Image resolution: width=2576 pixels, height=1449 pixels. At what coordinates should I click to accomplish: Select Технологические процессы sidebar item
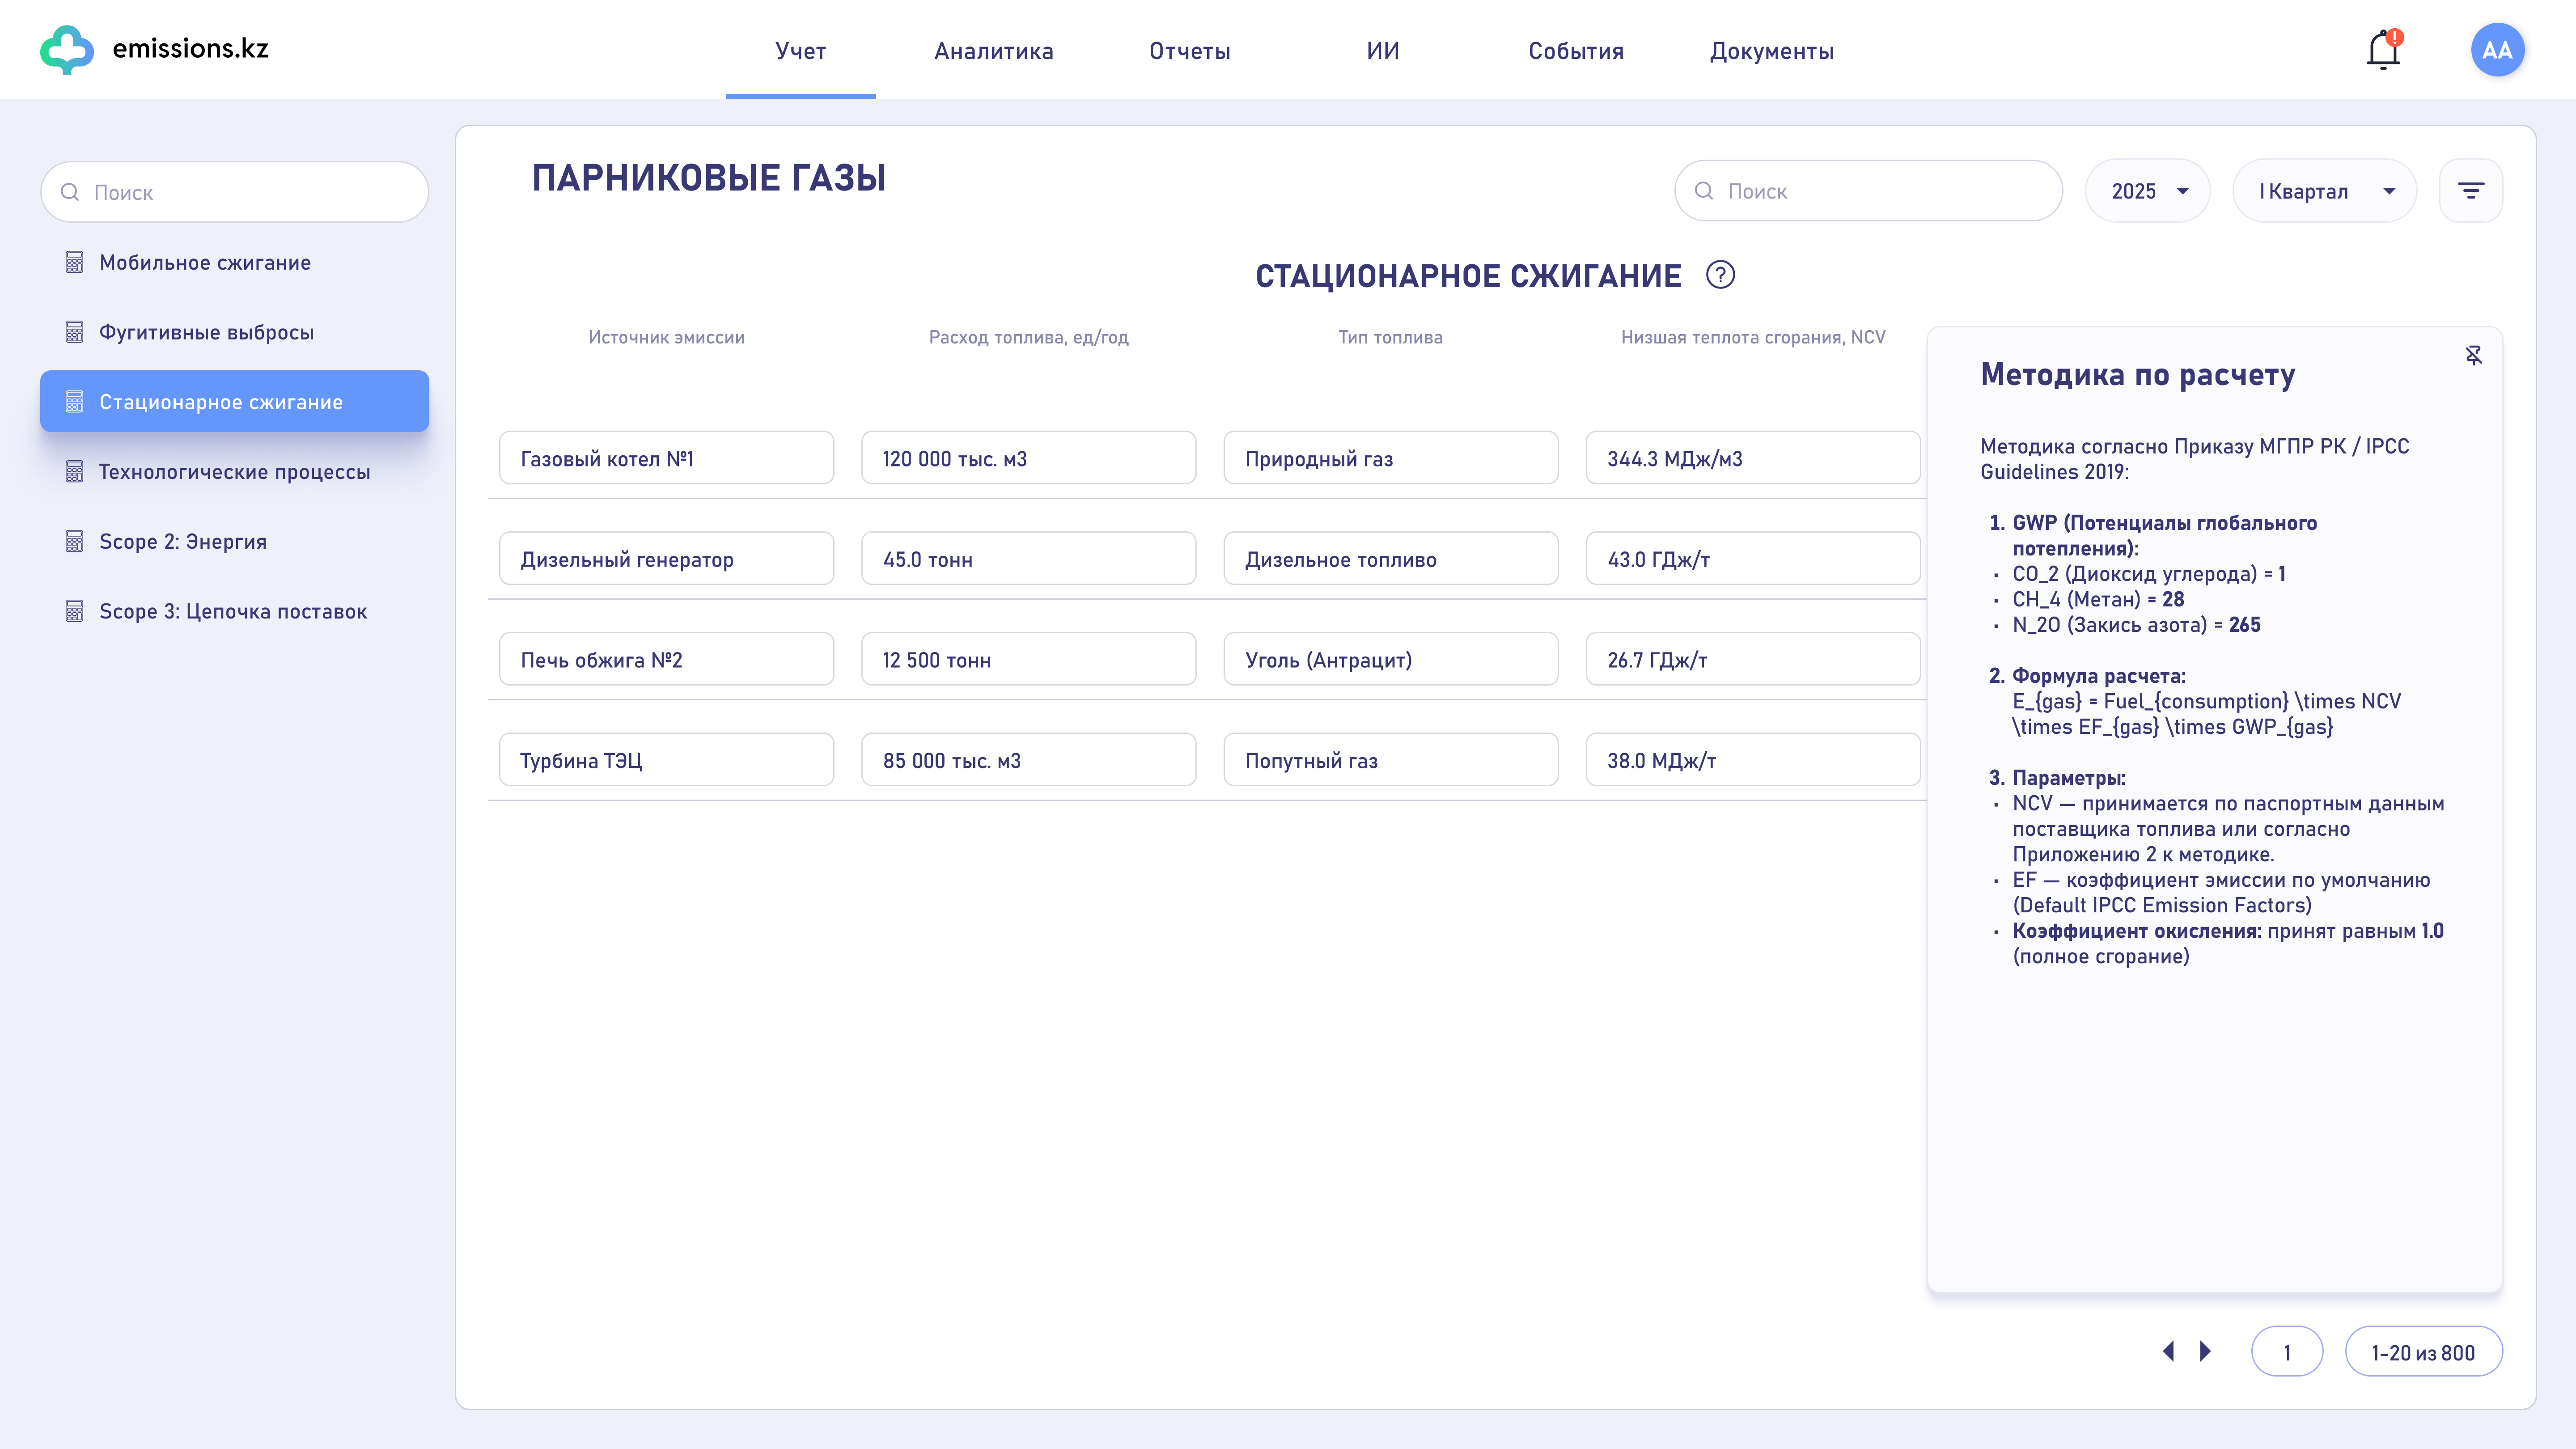coord(234,471)
